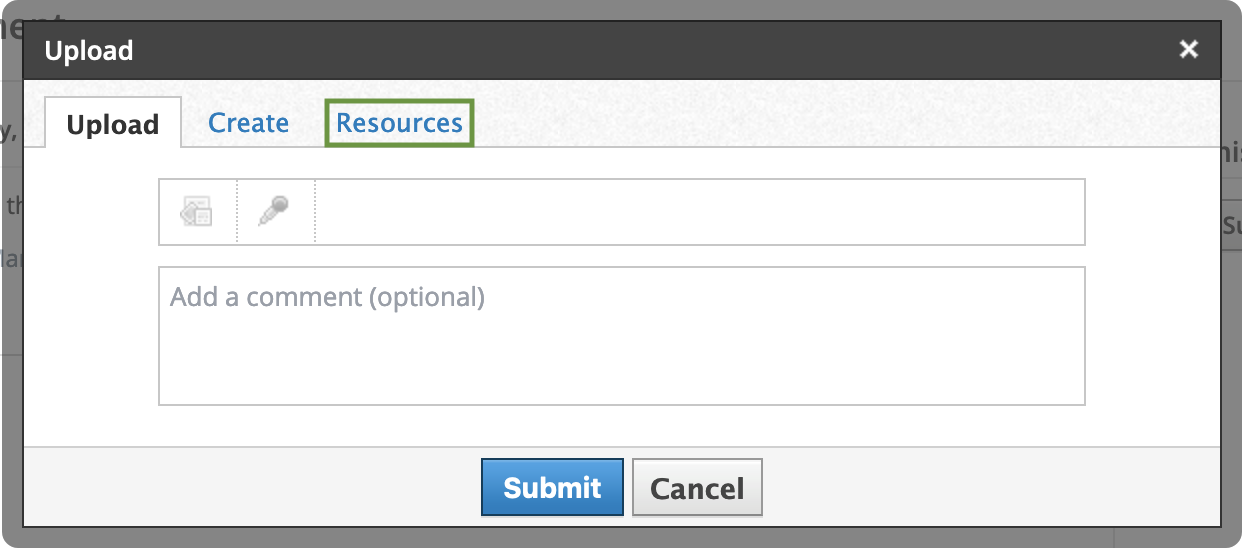Focus the optional comment text area
Image resolution: width=1242 pixels, height=548 pixels.
[x=621, y=335]
